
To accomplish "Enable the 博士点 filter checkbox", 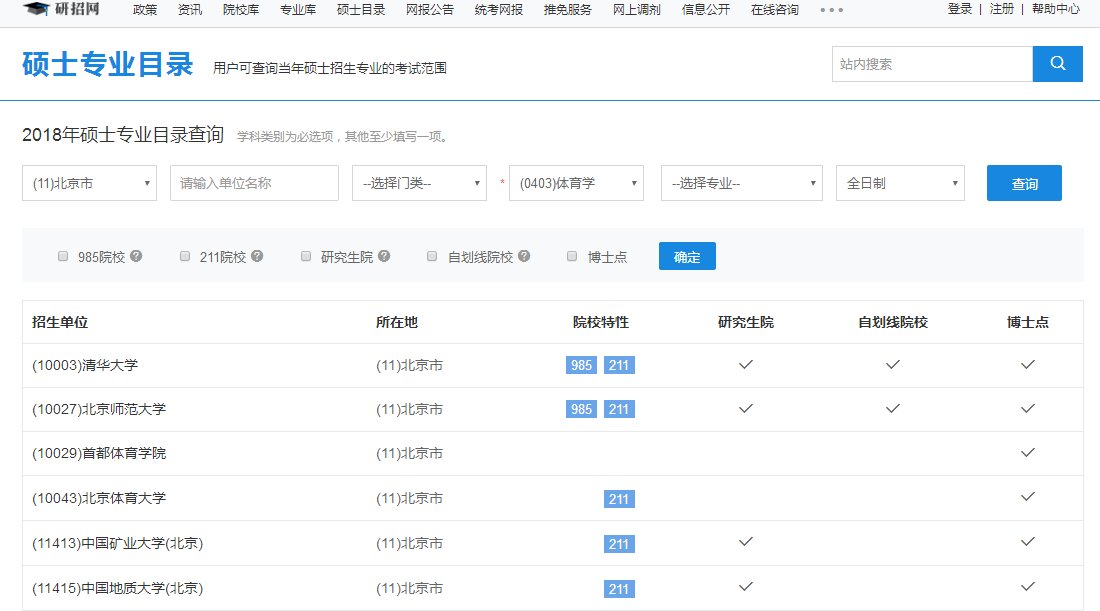I will point(572,256).
